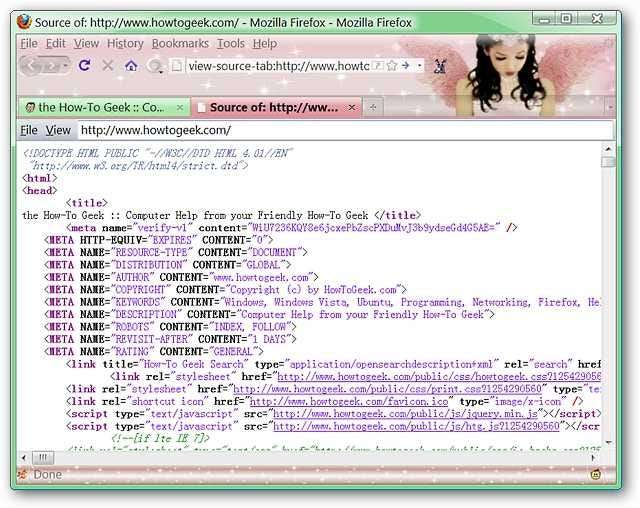Screen dimensions: 640x508
Task: Click the horizontal scrollbar left arrow
Action: click(x=24, y=458)
